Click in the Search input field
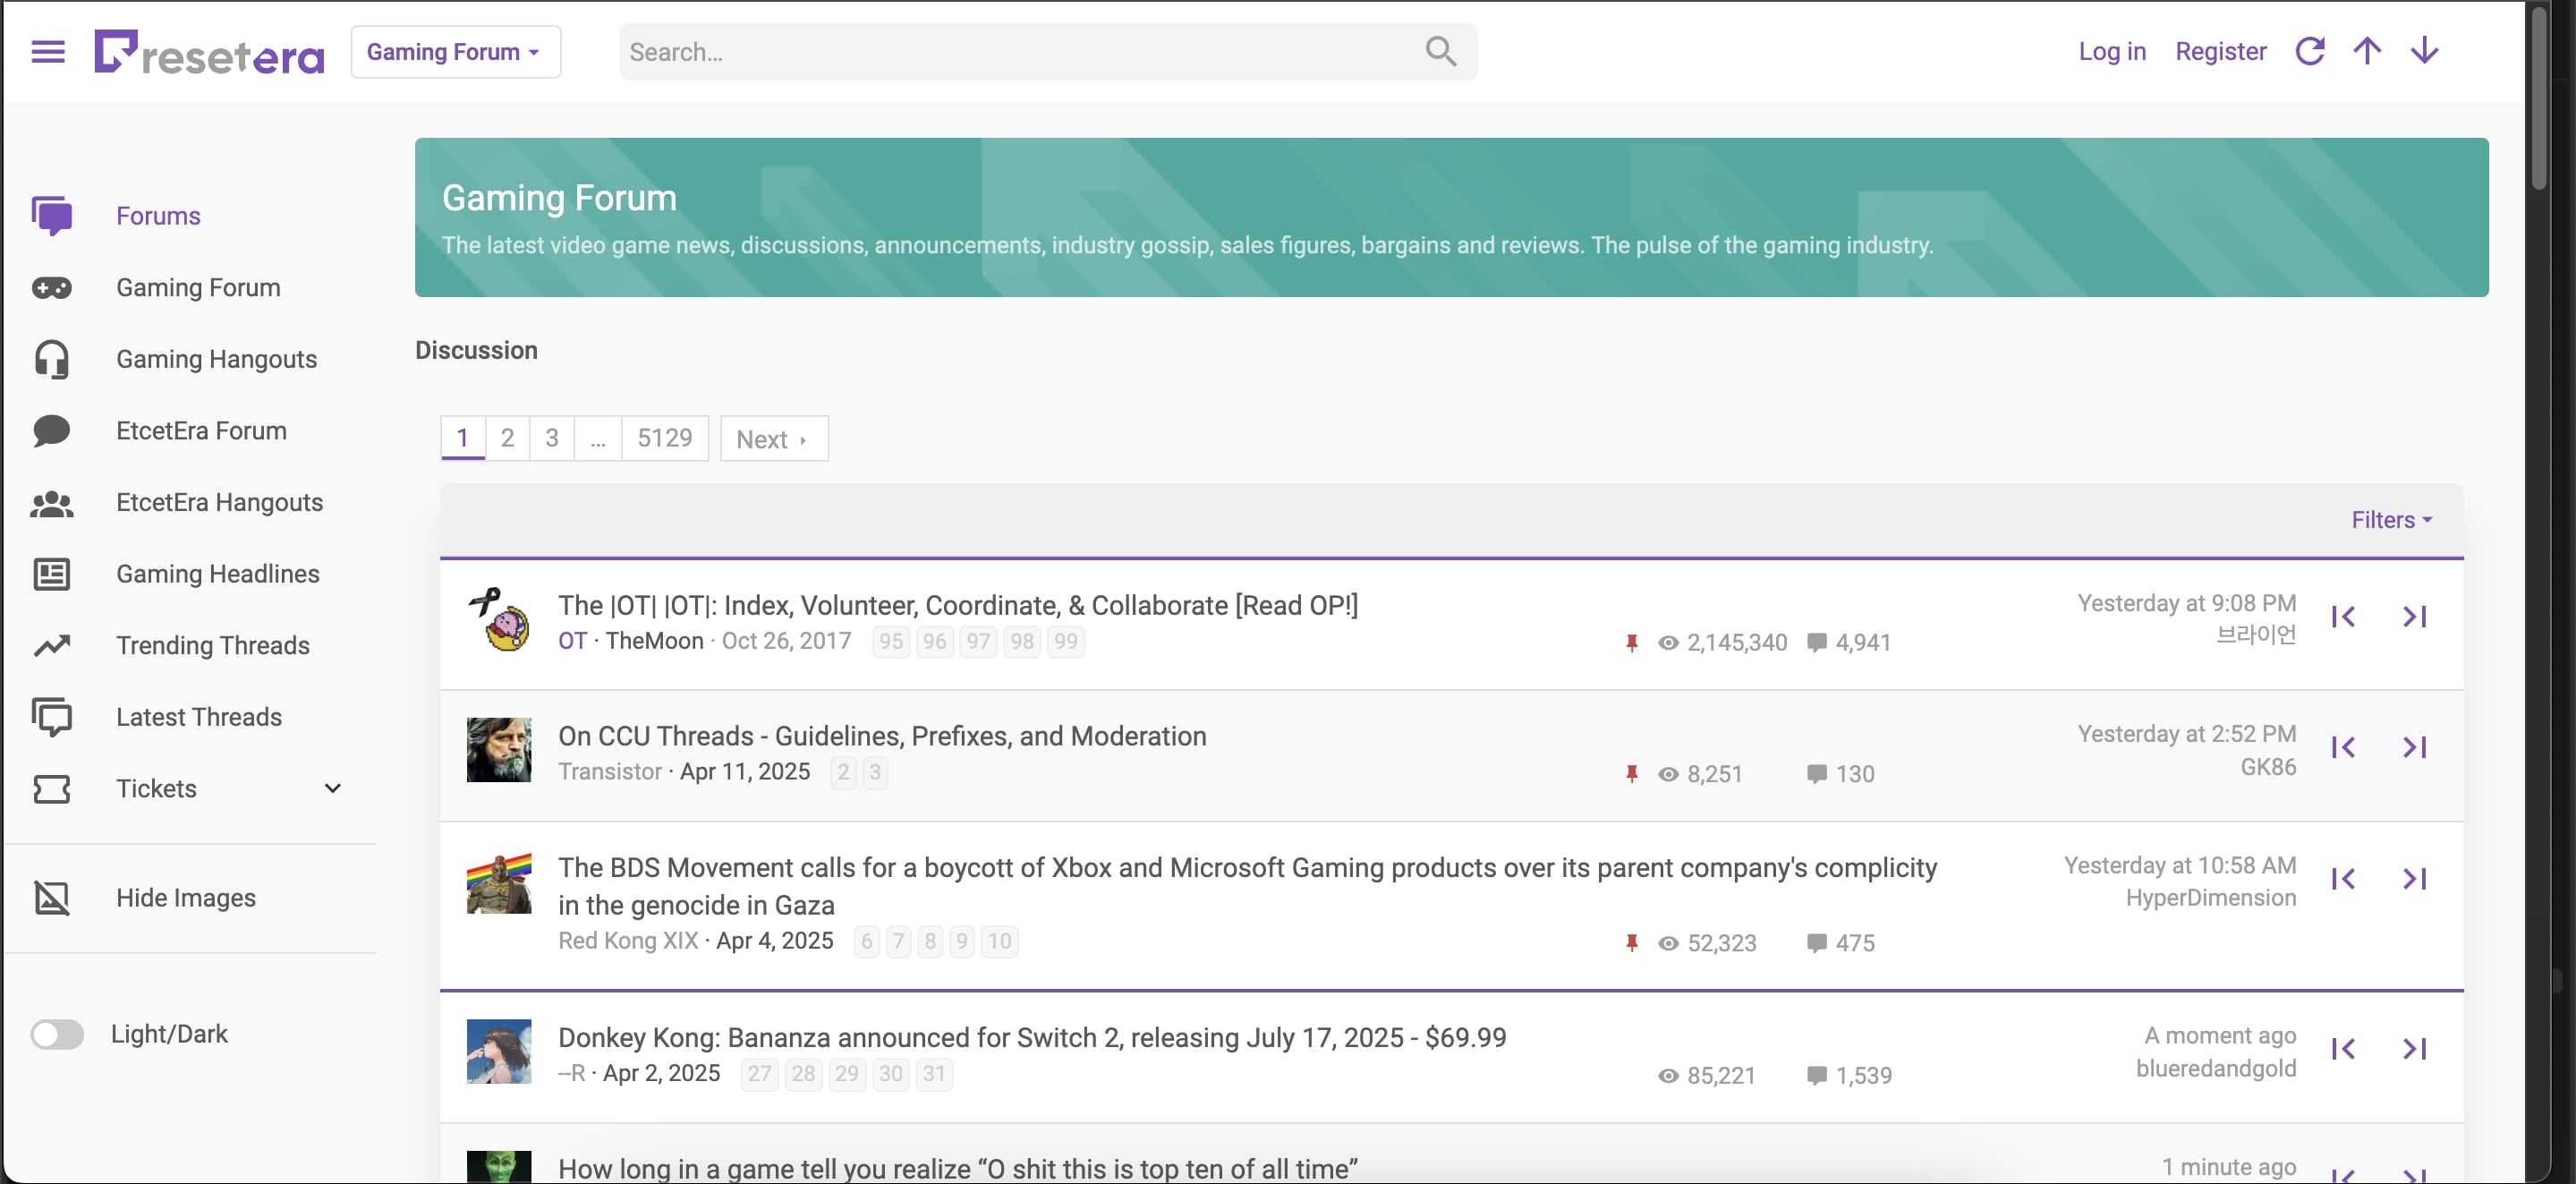Image resolution: width=2576 pixels, height=1184 pixels. tap(1020, 52)
